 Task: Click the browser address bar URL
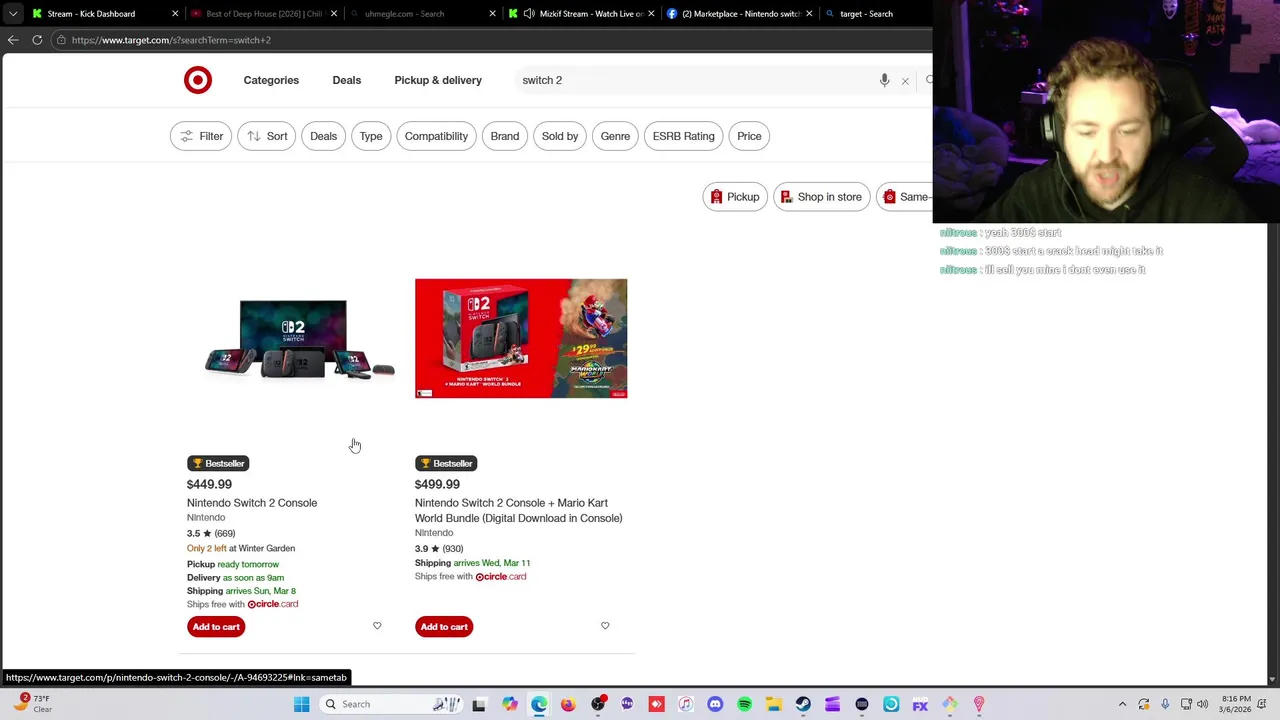click(x=171, y=40)
